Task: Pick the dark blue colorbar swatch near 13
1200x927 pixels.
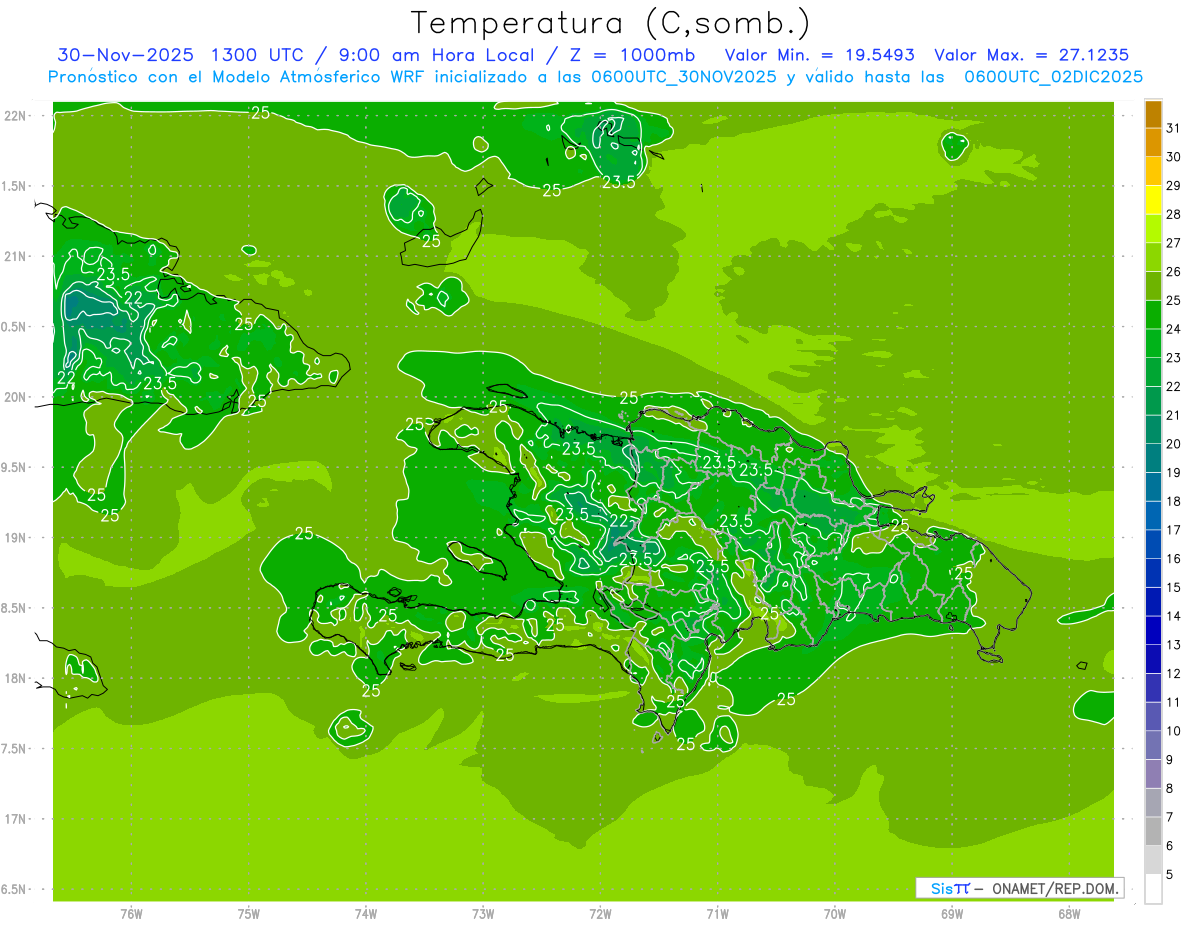Action: tap(1153, 631)
